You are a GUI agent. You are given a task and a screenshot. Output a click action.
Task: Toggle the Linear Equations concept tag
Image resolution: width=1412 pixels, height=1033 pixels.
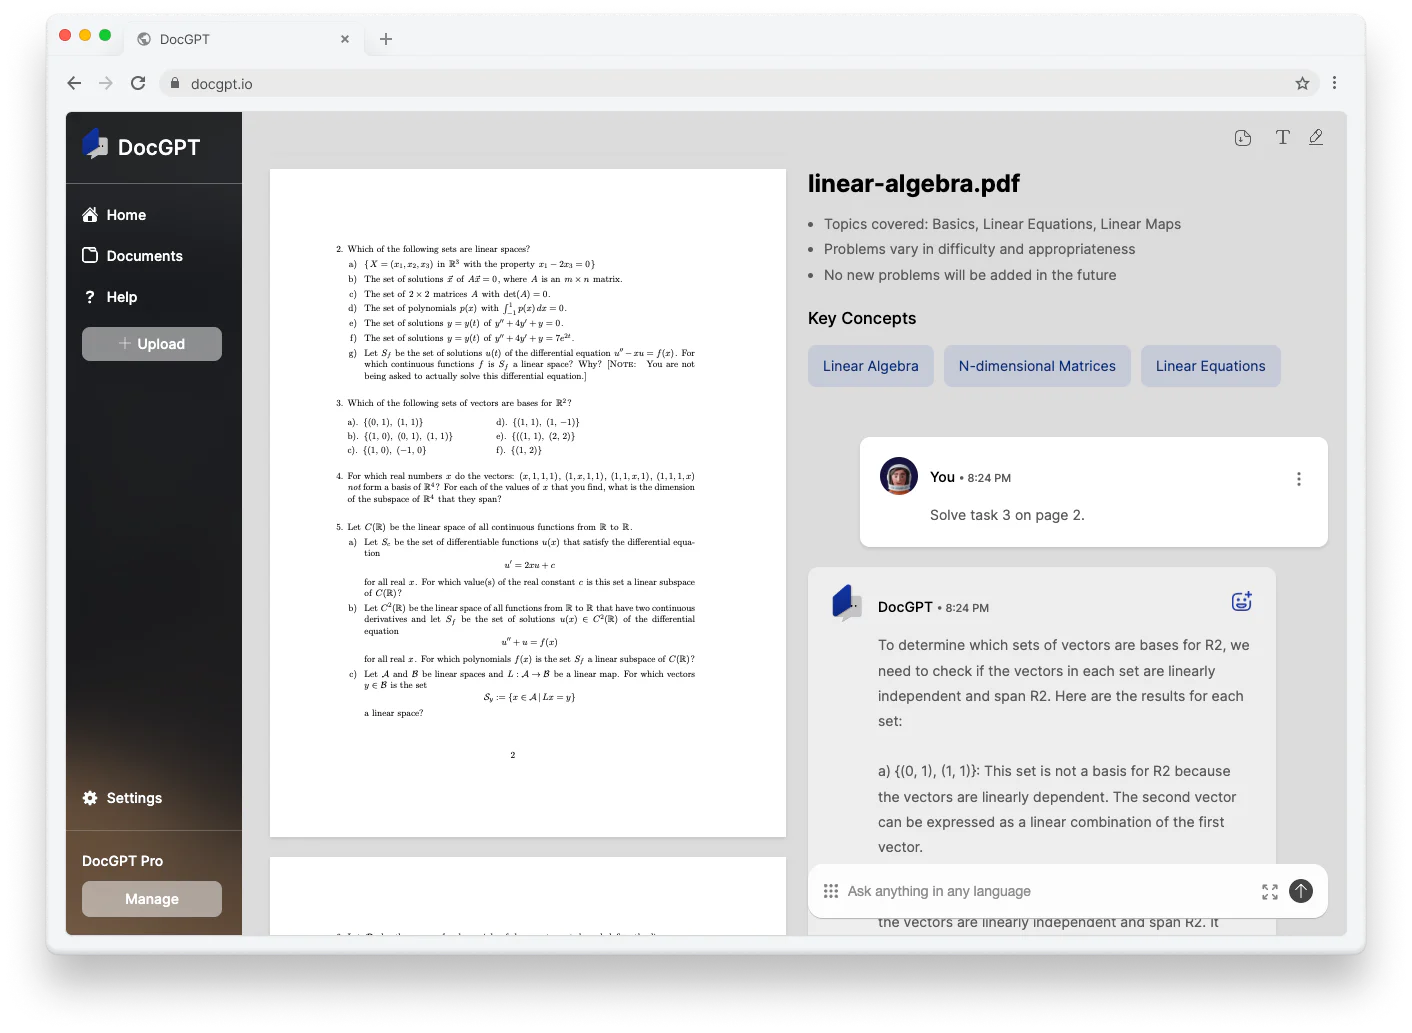[1210, 366]
